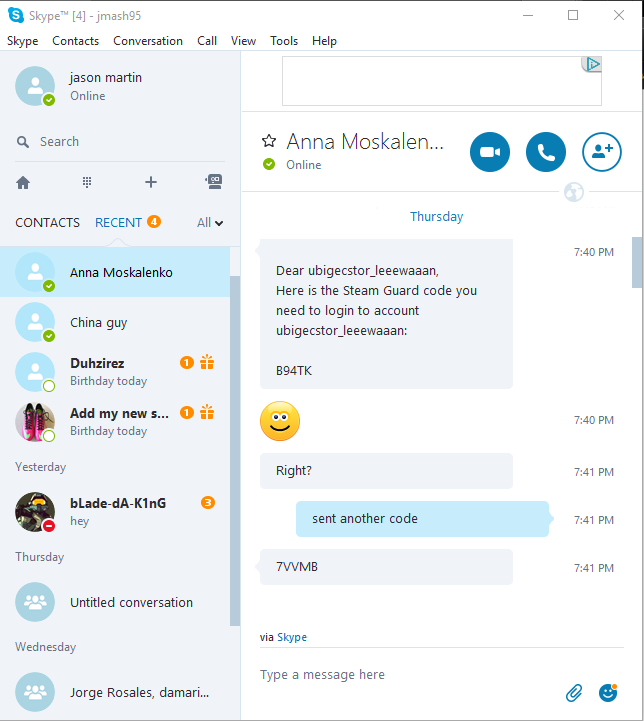
Task: Click the jason martin name text
Action: (x=106, y=77)
